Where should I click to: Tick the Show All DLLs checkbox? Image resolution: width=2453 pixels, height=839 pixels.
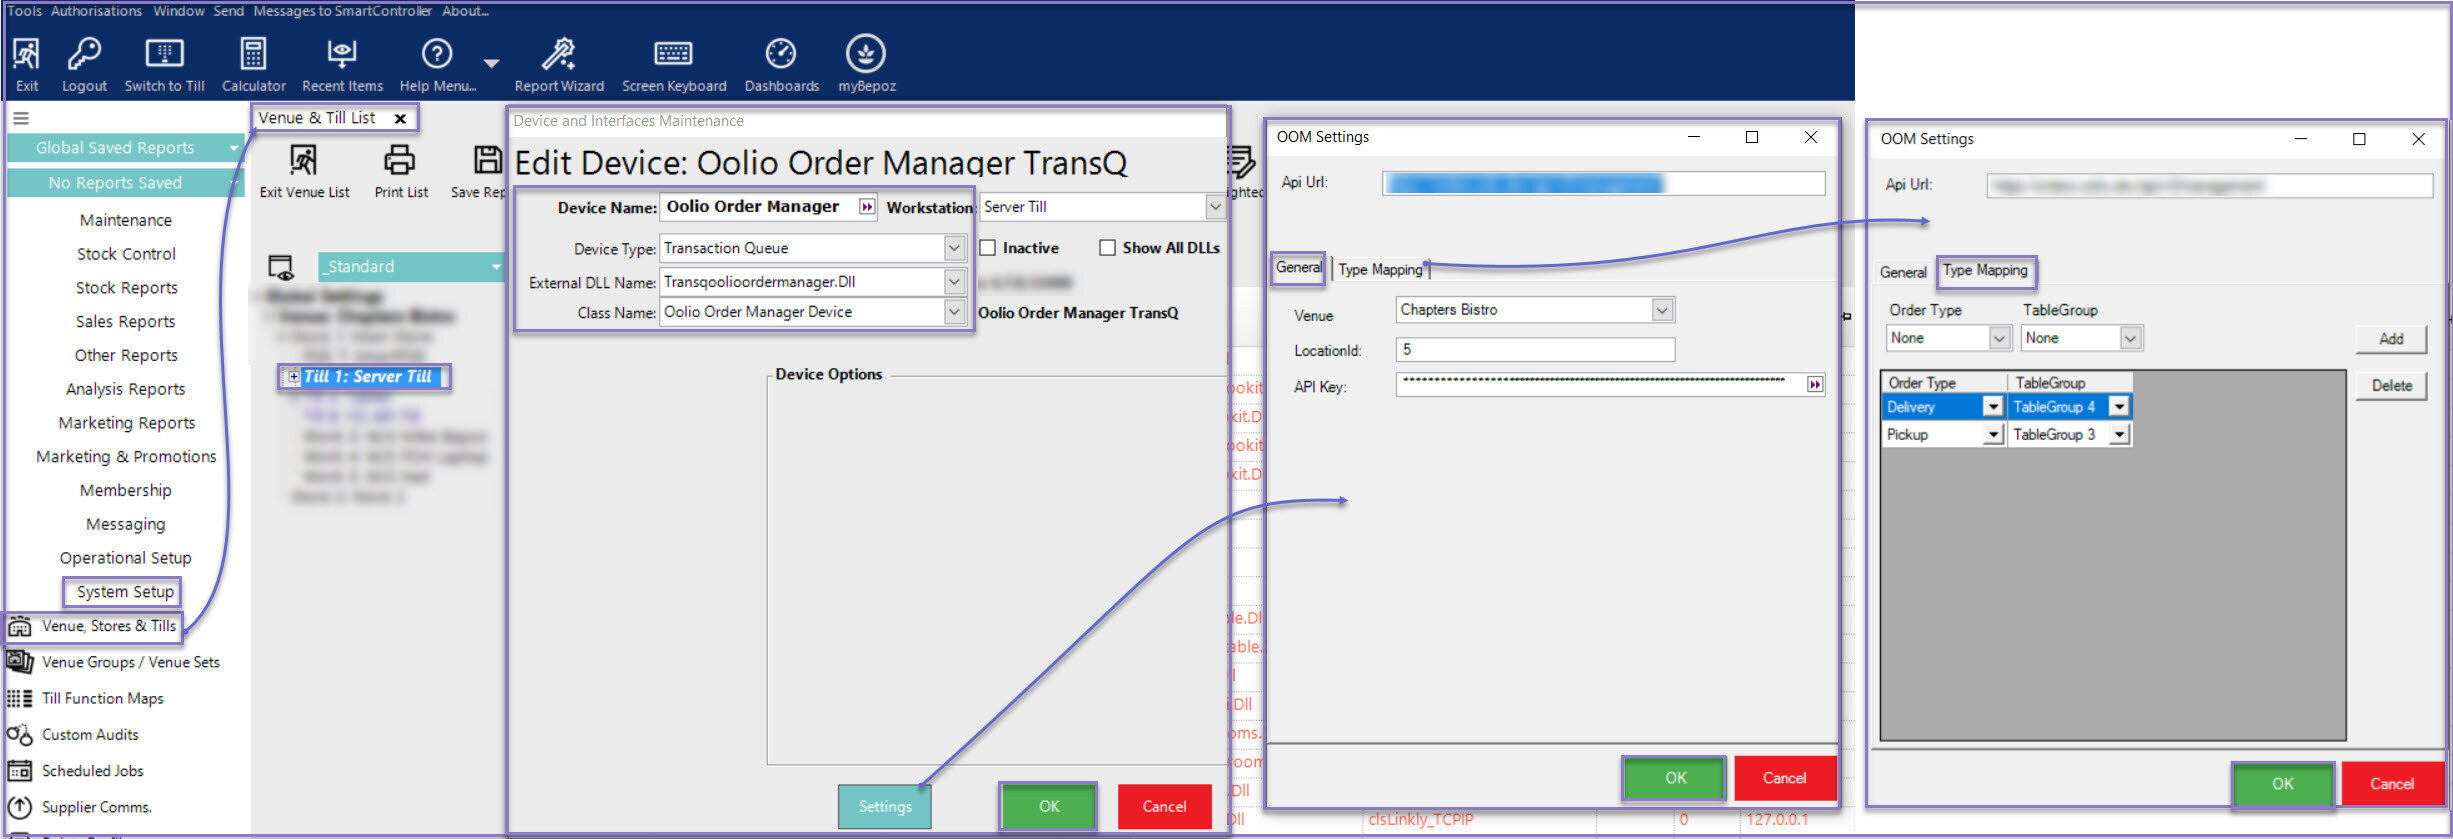[x=1107, y=248]
